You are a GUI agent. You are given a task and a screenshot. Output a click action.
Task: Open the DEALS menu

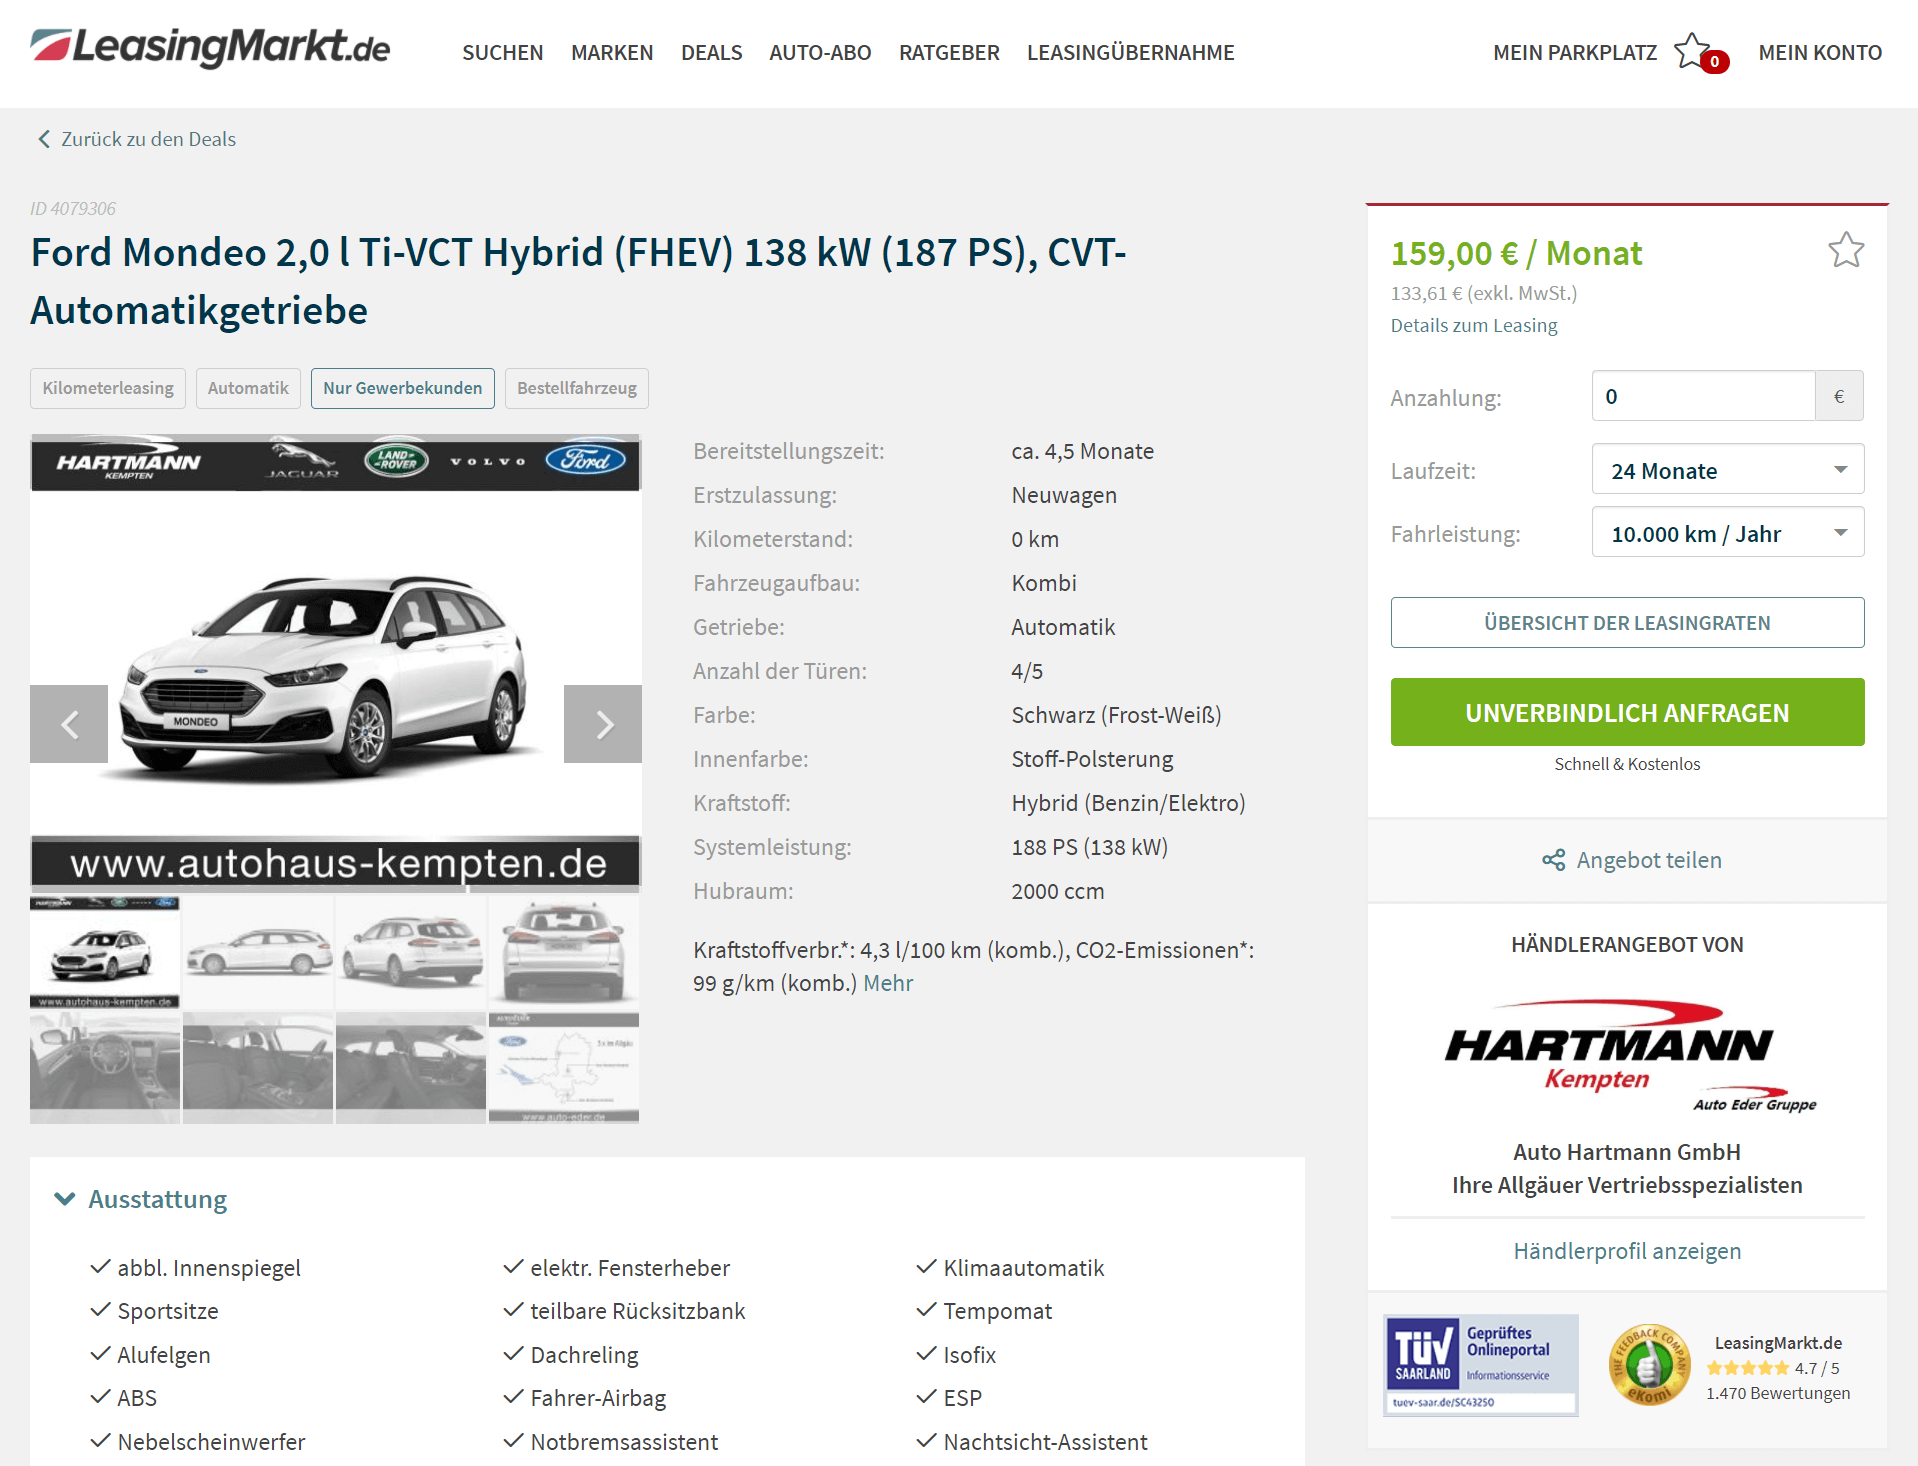[x=711, y=52]
